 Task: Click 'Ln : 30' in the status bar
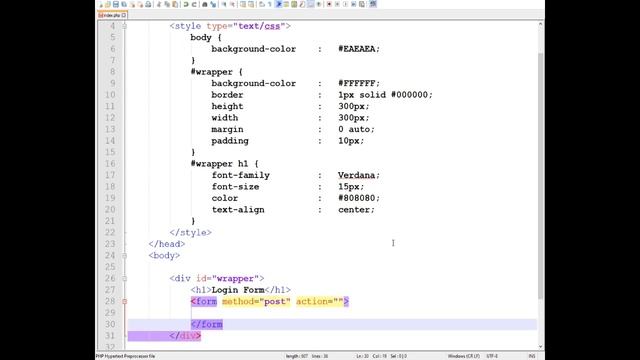[362, 356]
